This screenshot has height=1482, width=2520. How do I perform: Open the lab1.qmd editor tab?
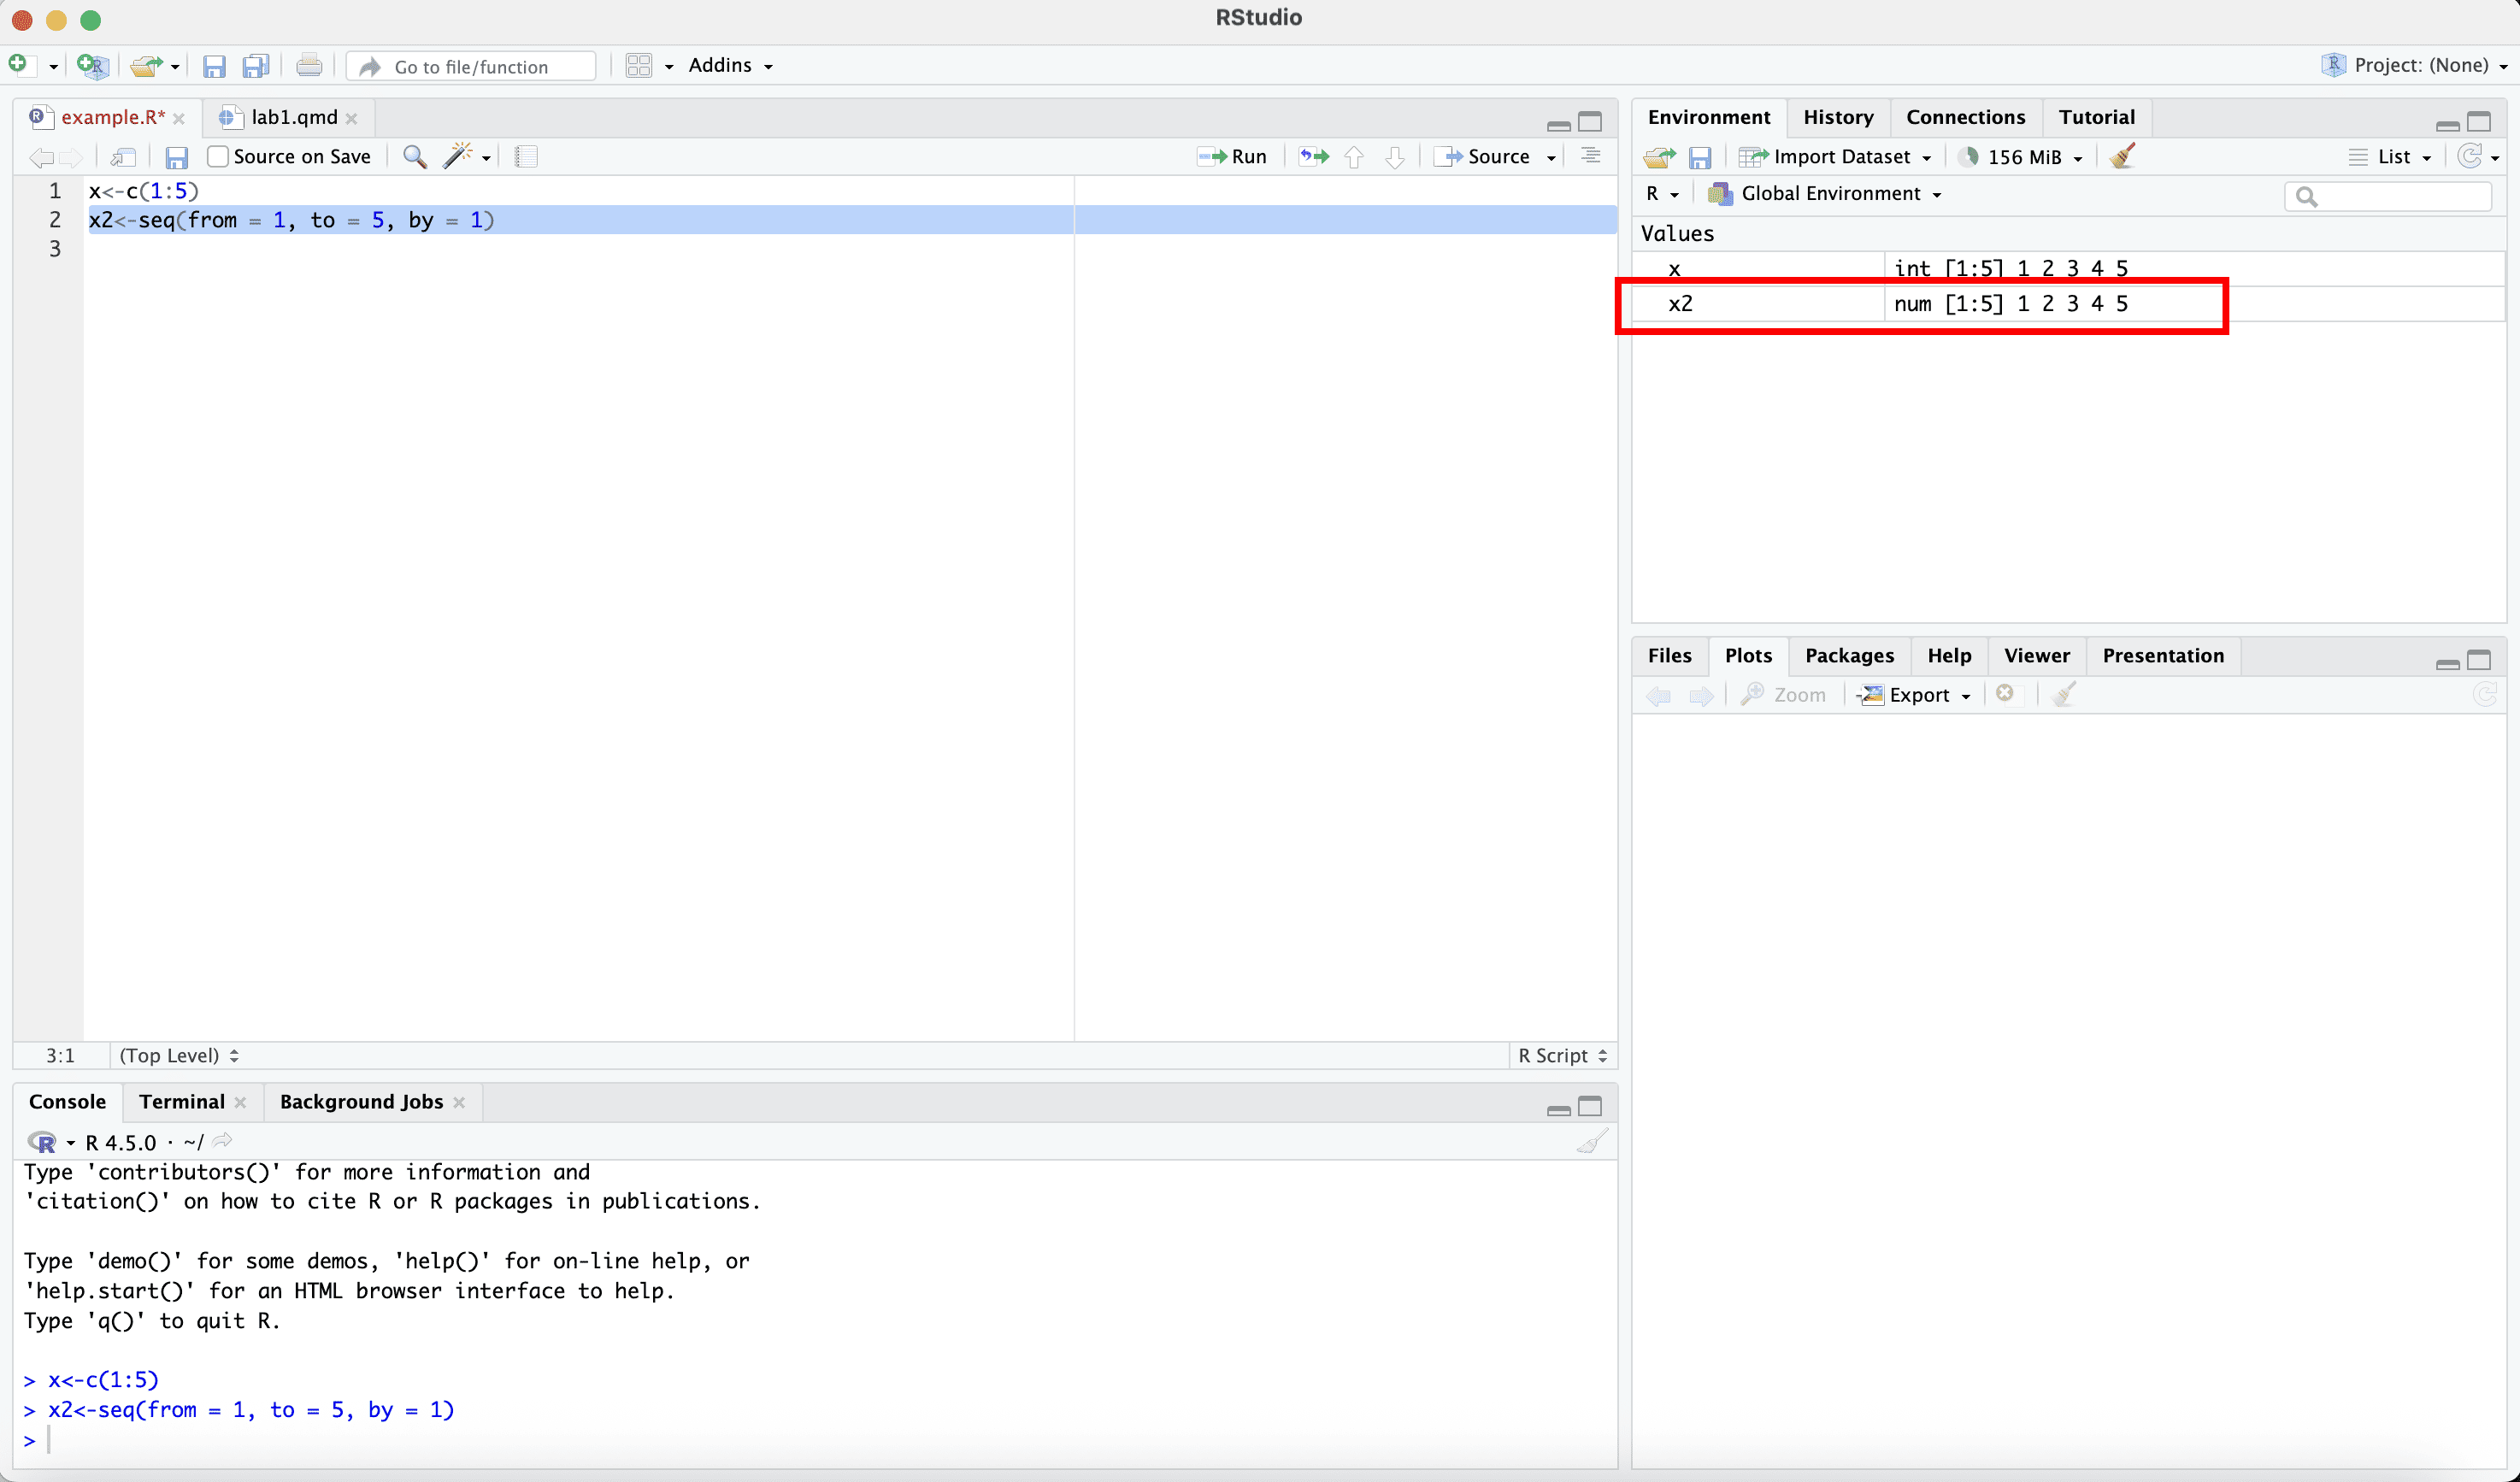point(293,117)
